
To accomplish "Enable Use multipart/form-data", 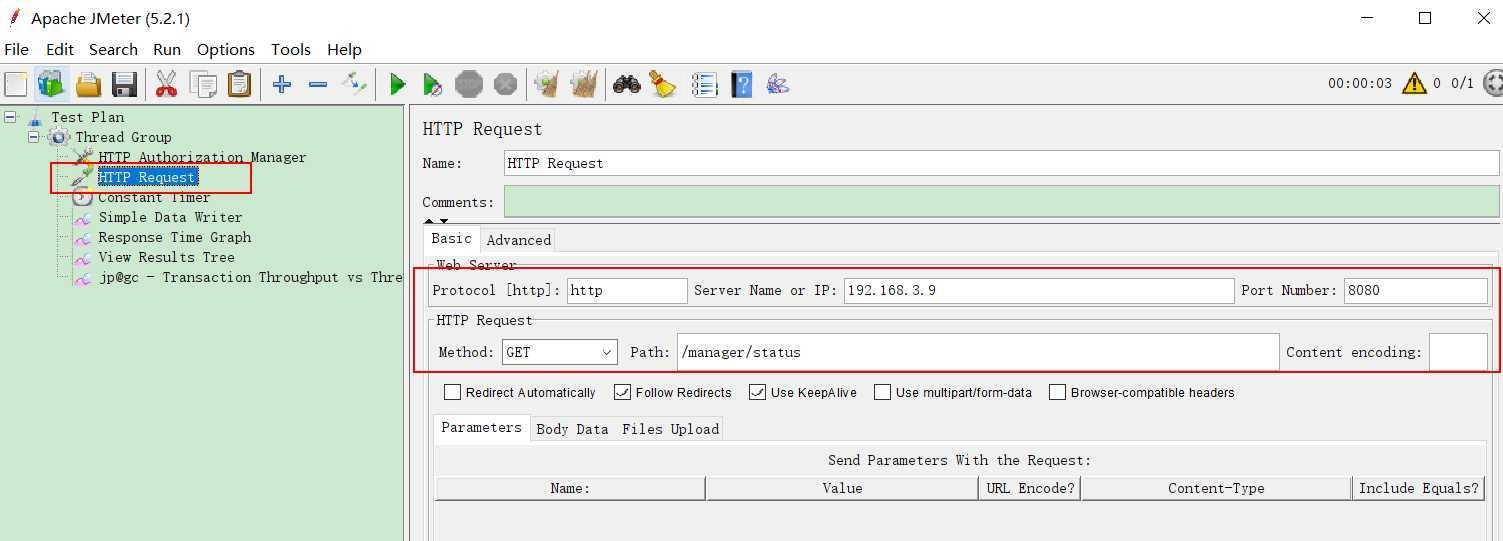I will coord(883,392).
